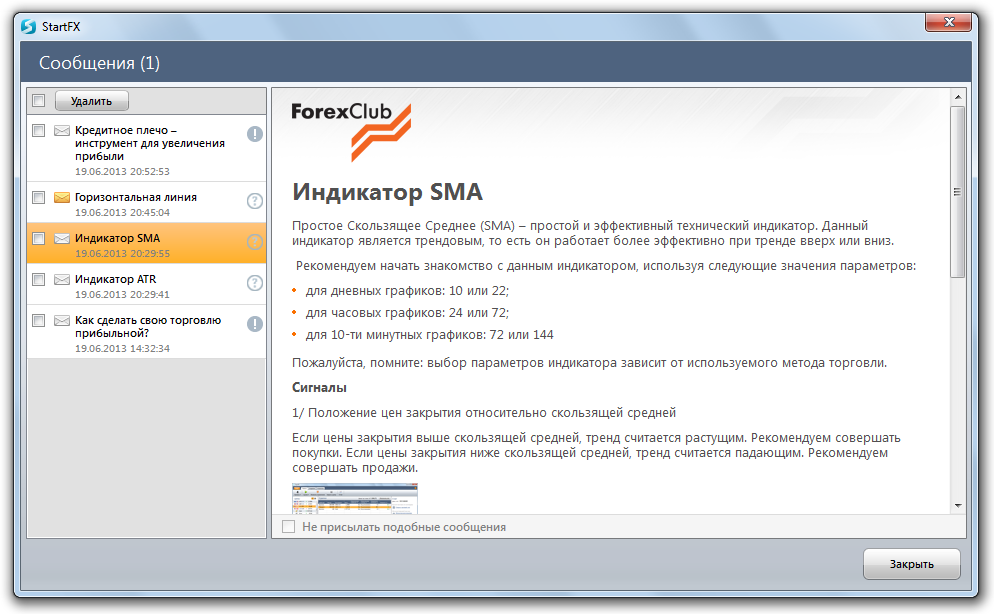Click sentence starting 'Пожалуйста, помните: выбор параметров'
Screen dimensions: 994x614
point(589,363)
